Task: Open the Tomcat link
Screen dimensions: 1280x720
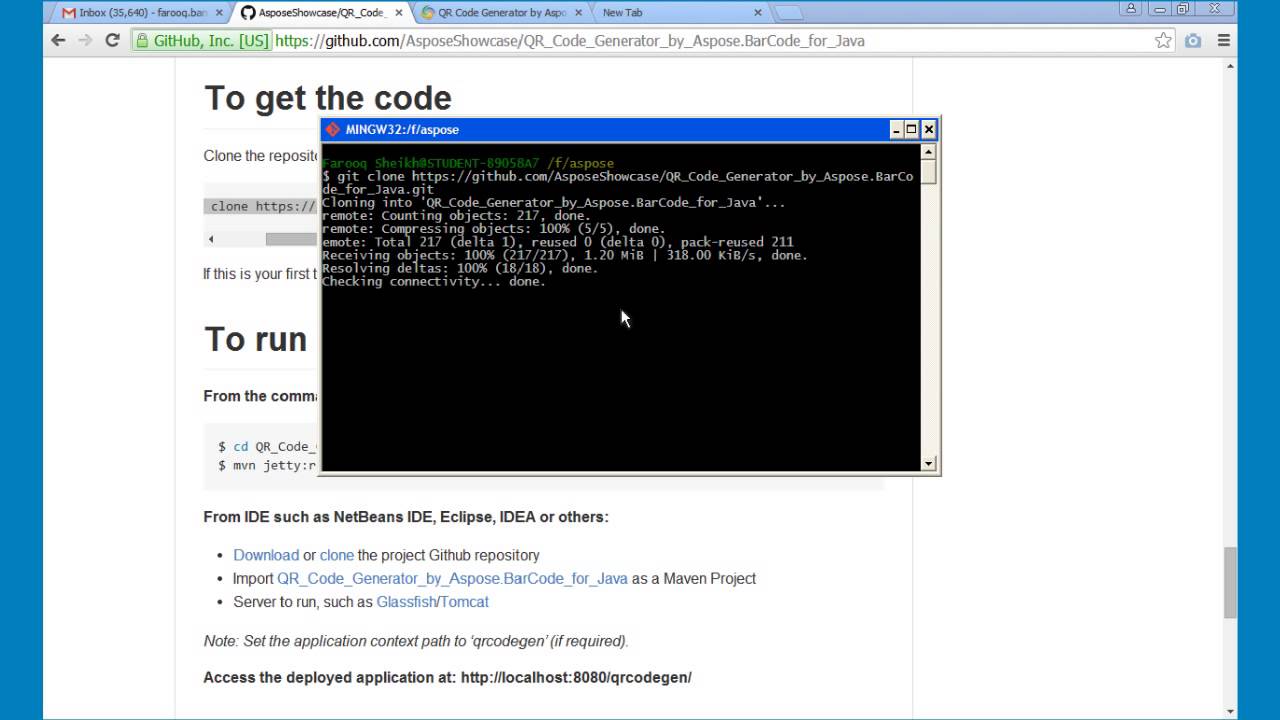Action: [465, 602]
